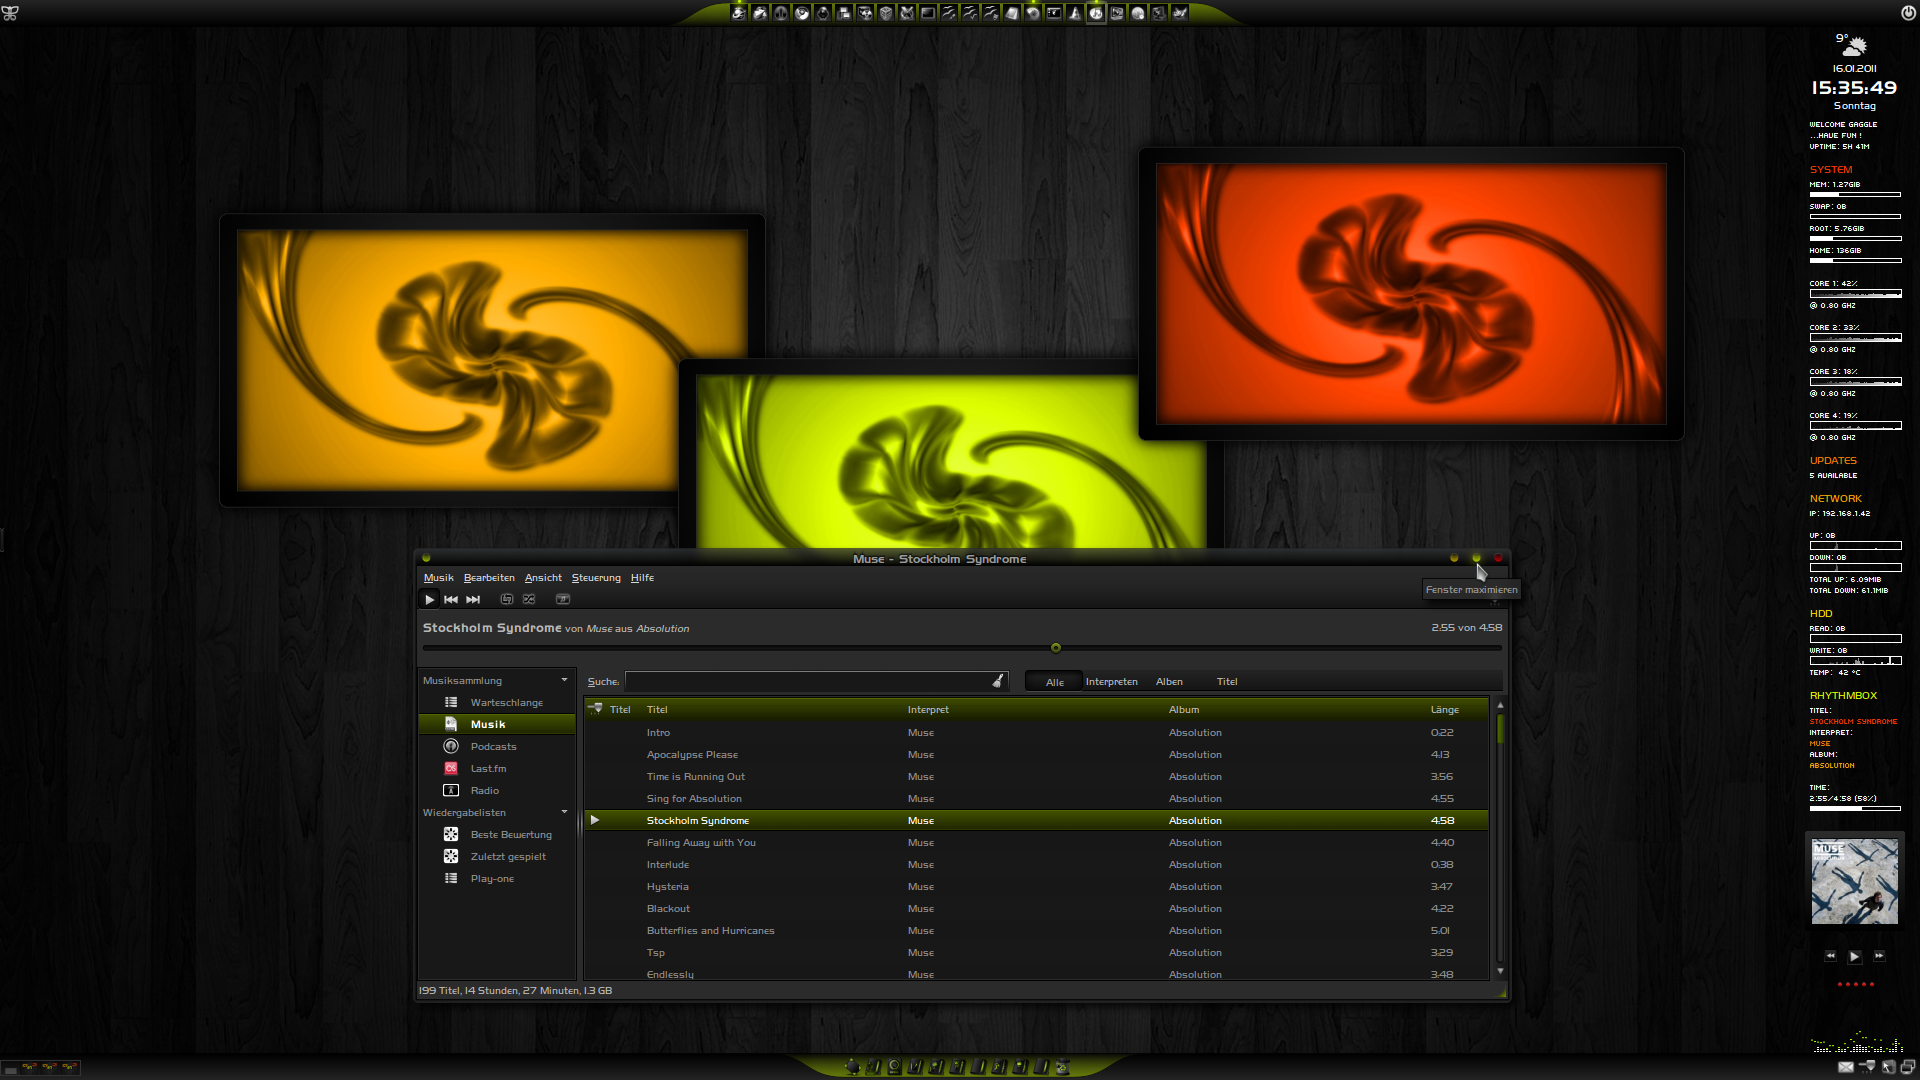The width and height of the screenshot is (1920, 1080).
Task: Select Musik in the sidebar
Action: 497,724
